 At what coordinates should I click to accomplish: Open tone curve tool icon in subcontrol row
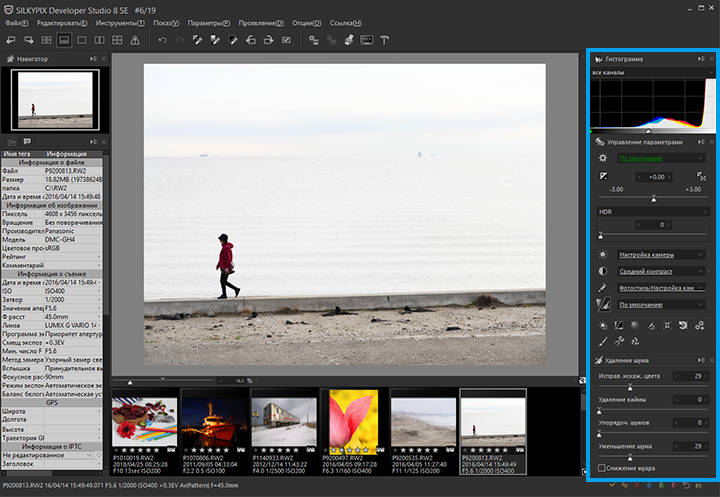pyautogui.click(x=619, y=325)
